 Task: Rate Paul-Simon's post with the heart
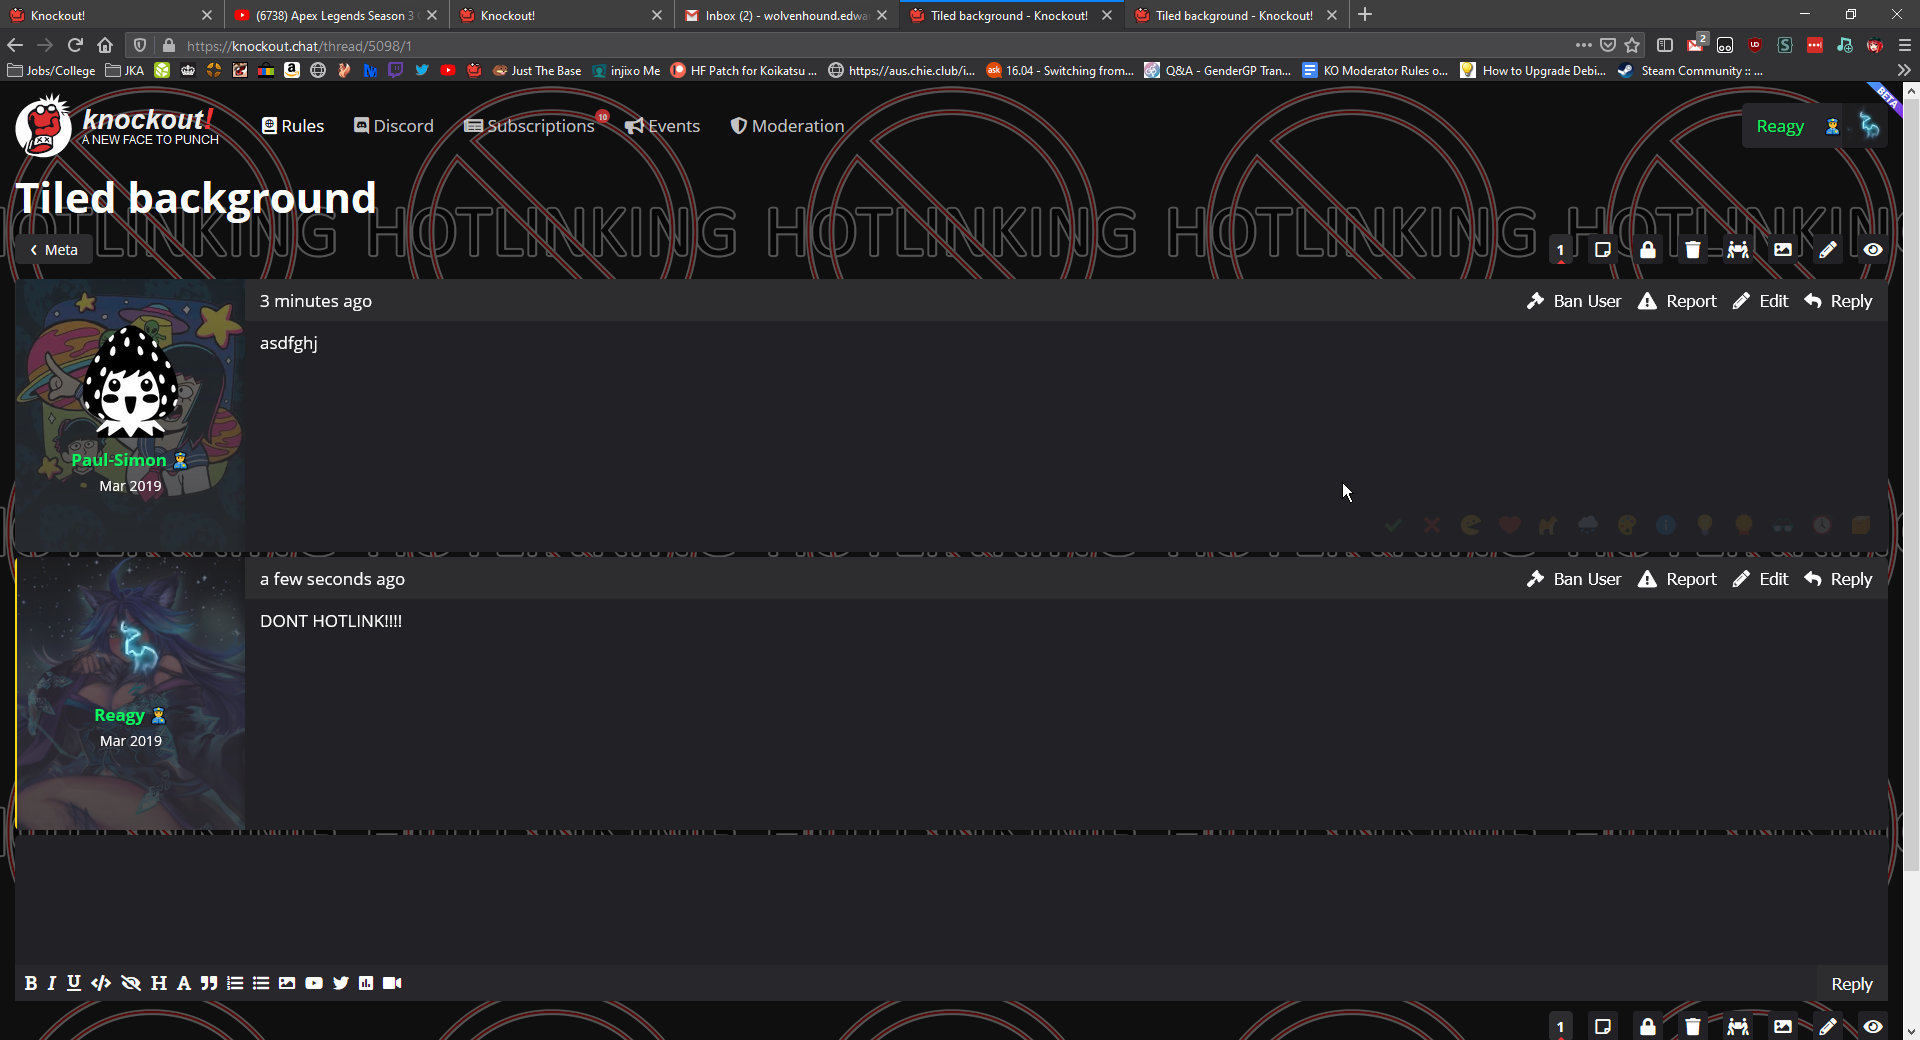[1510, 525]
